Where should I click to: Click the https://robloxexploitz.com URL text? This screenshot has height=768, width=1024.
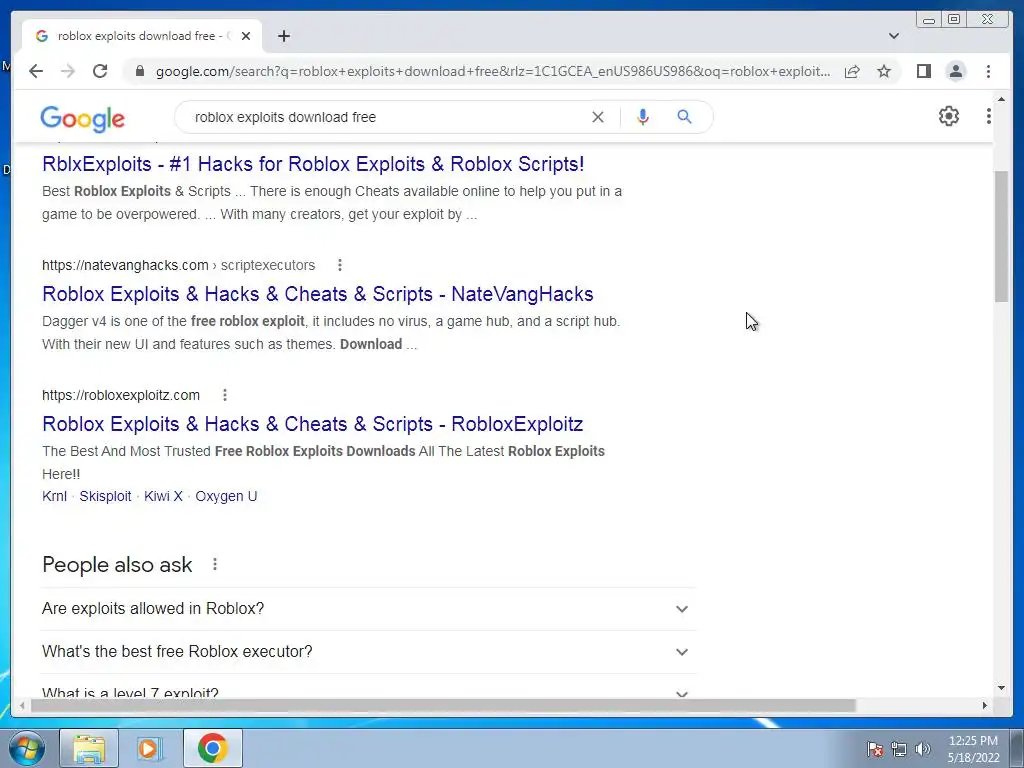[x=121, y=395]
